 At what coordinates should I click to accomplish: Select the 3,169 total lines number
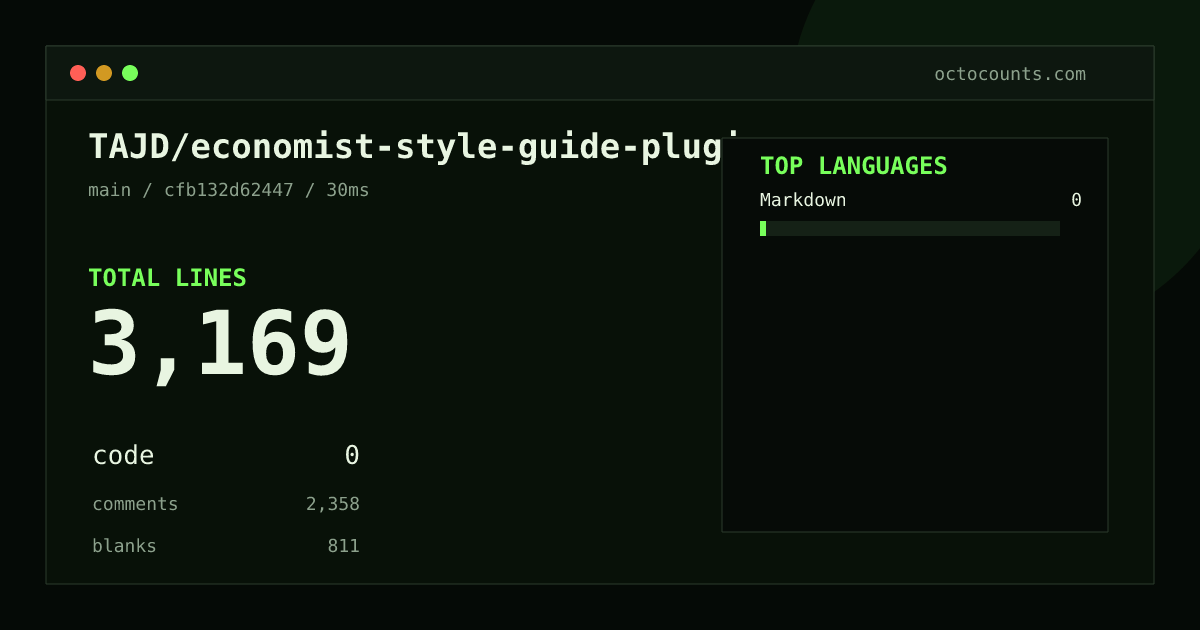pos(220,343)
